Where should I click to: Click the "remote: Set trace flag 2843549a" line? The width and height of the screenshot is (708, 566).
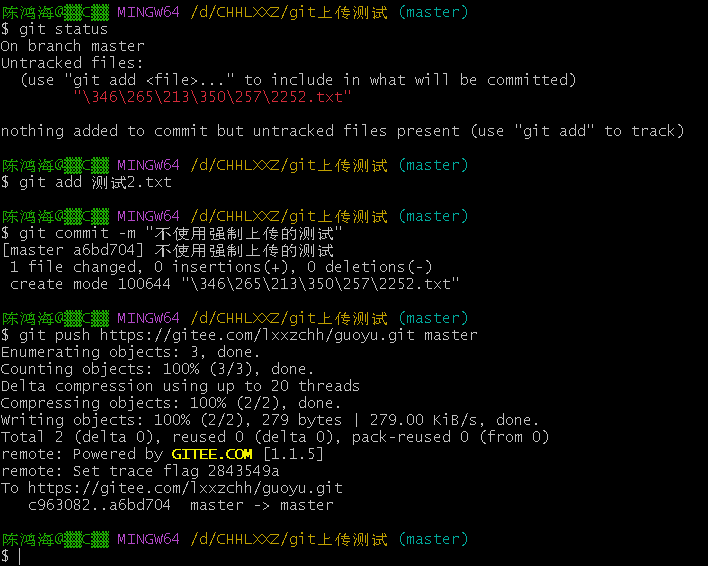(140, 471)
